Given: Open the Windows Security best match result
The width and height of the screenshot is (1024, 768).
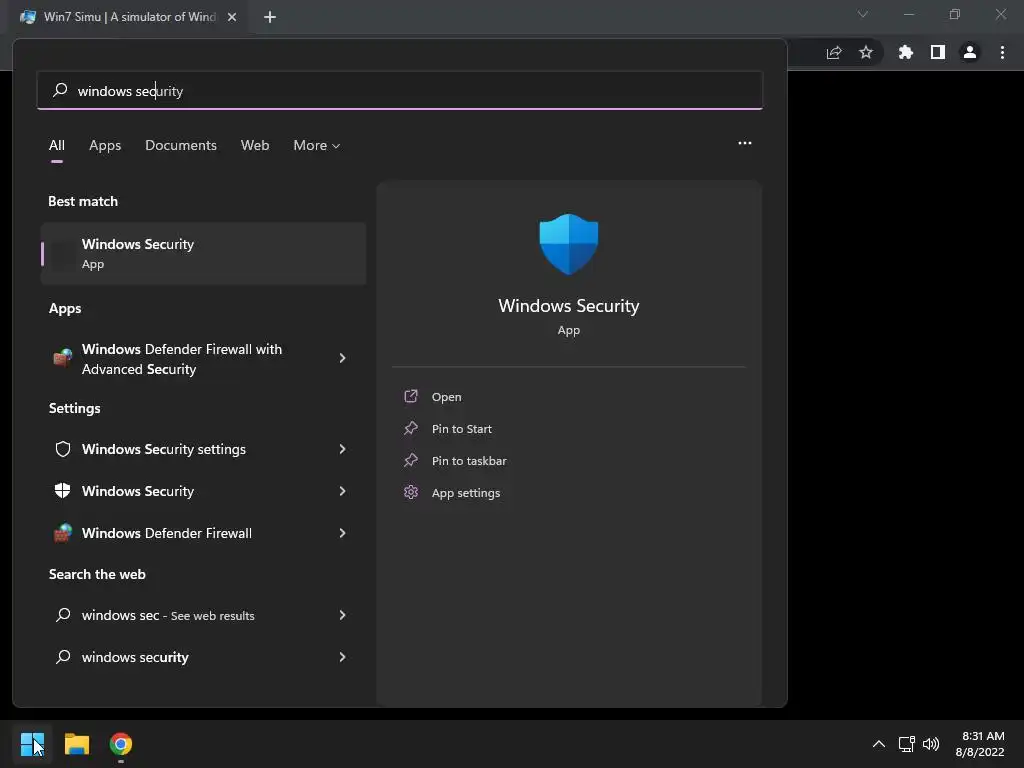Looking at the screenshot, I should tap(203, 253).
